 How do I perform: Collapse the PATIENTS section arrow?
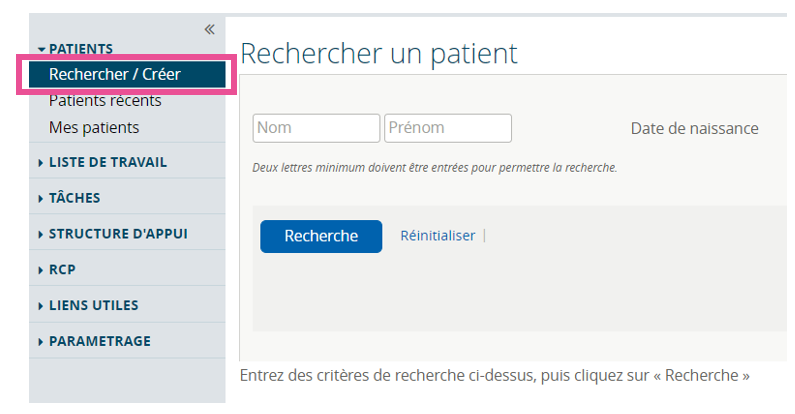coord(41,49)
